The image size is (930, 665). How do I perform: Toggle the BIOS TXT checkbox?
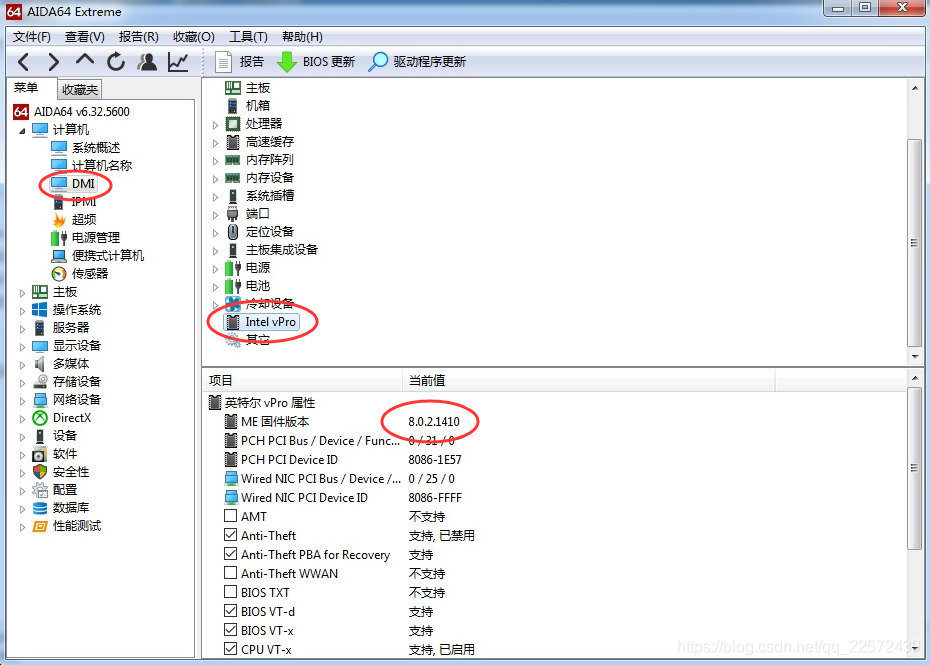[x=231, y=591]
